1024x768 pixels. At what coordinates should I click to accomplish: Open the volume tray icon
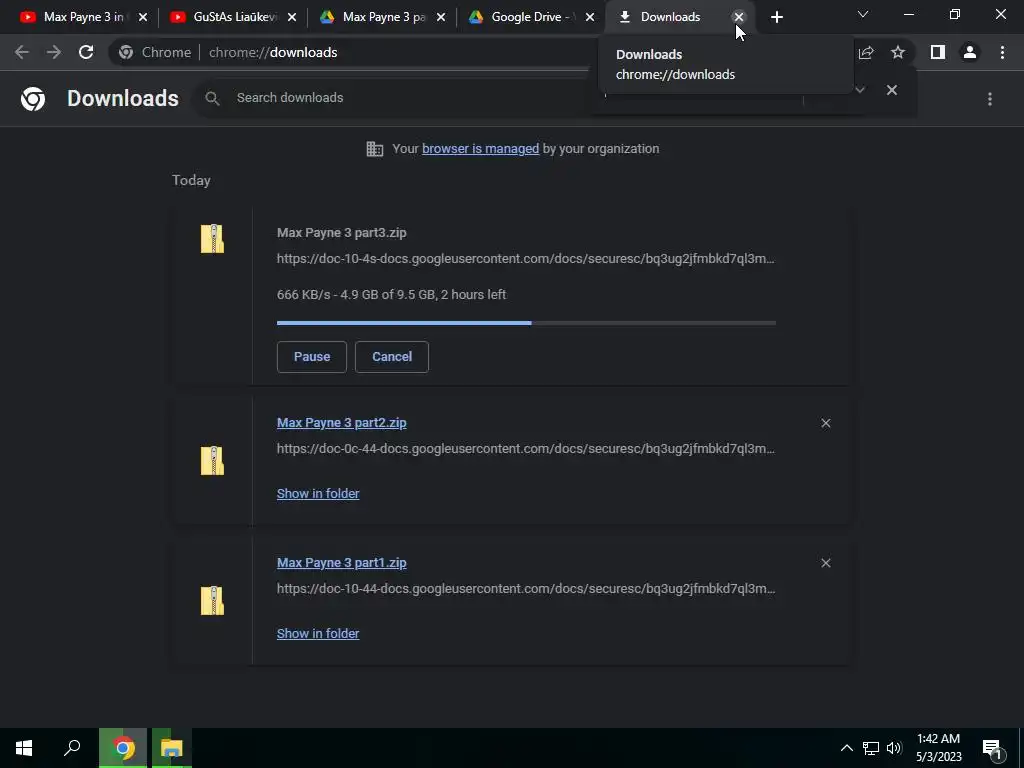click(x=894, y=748)
